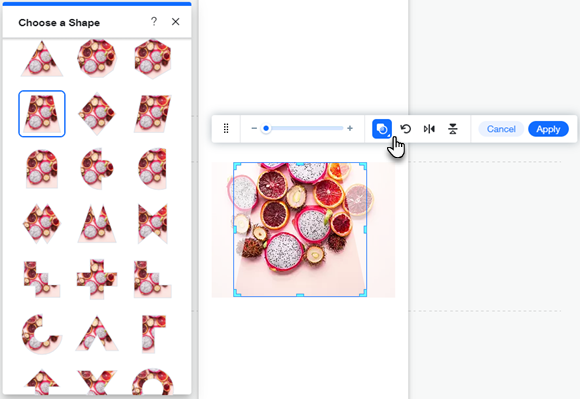580x400 pixels.
Task: Grab the toolbar drag handle dots
Action: click(226, 128)
